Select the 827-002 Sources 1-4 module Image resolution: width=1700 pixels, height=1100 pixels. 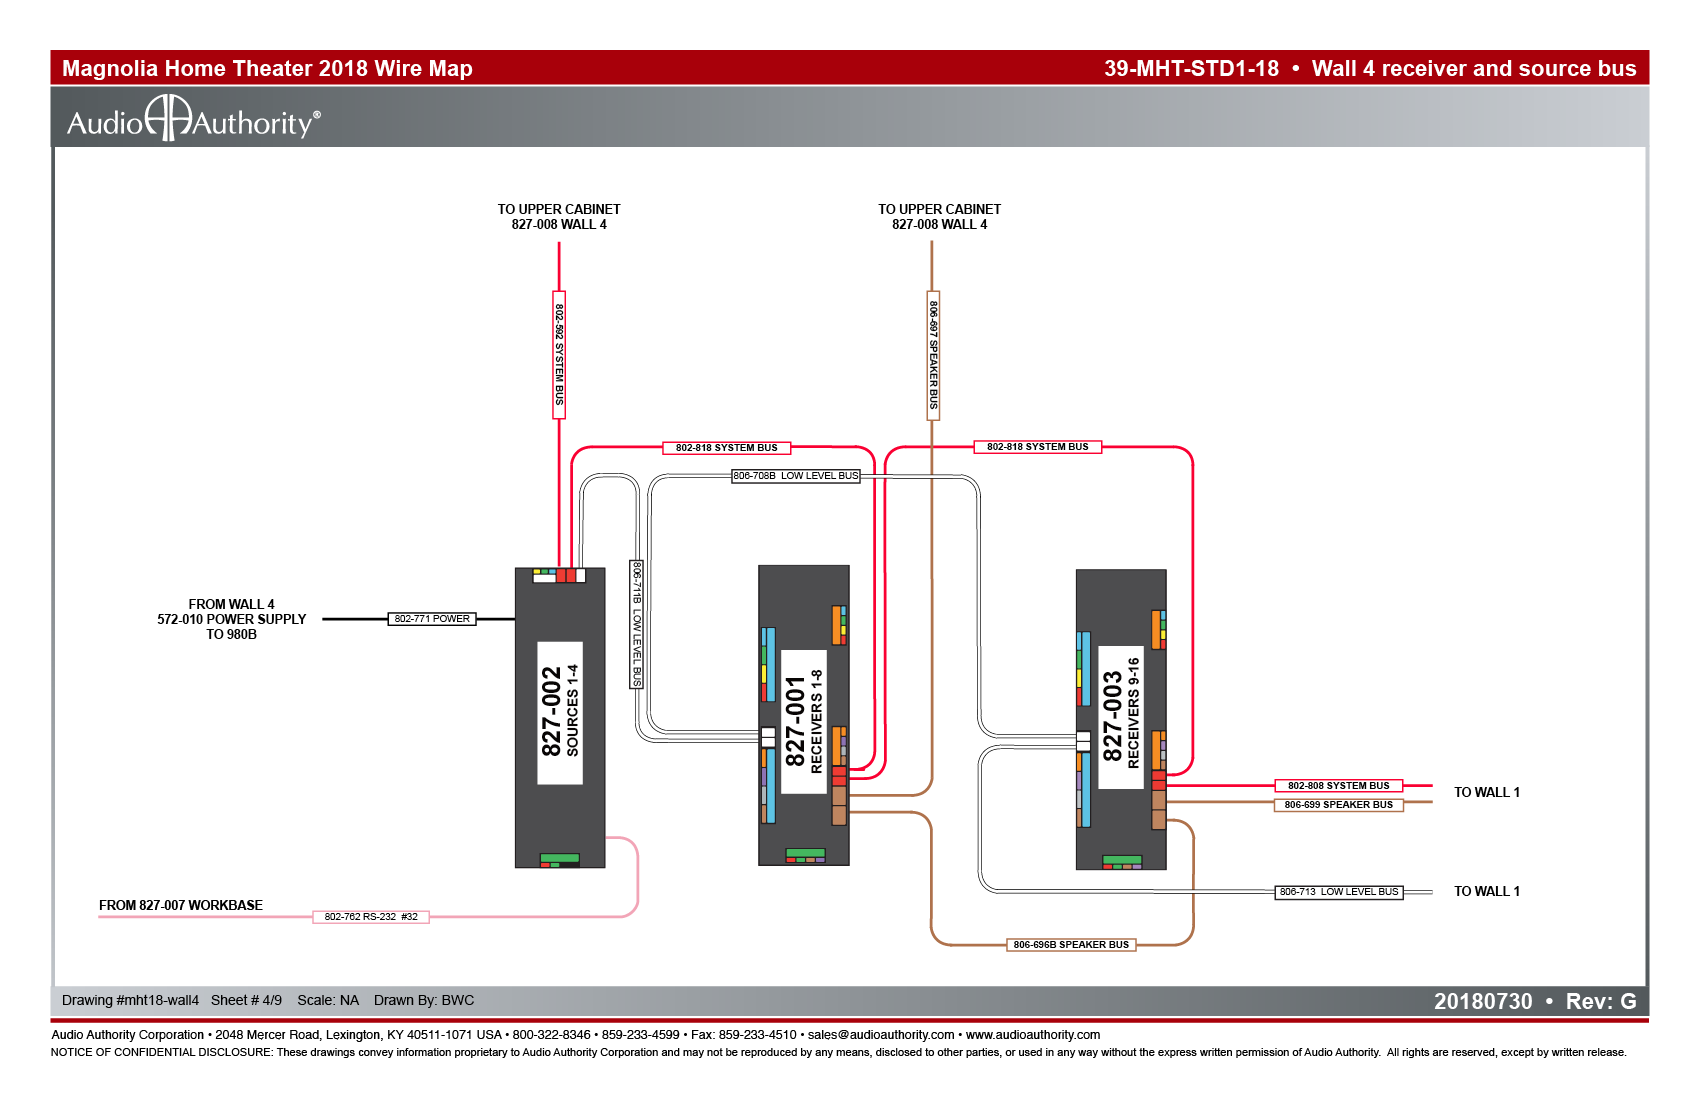coord(560,717)
